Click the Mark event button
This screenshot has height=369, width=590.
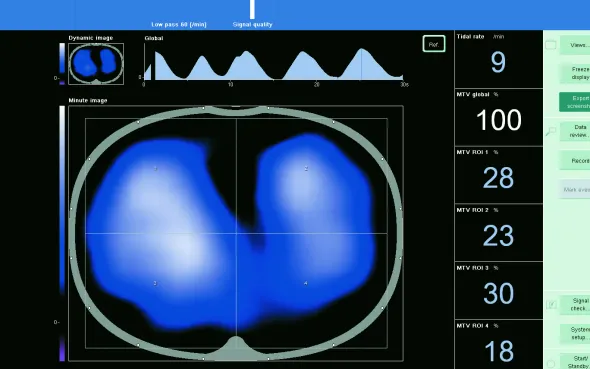(x=576, y=190)
